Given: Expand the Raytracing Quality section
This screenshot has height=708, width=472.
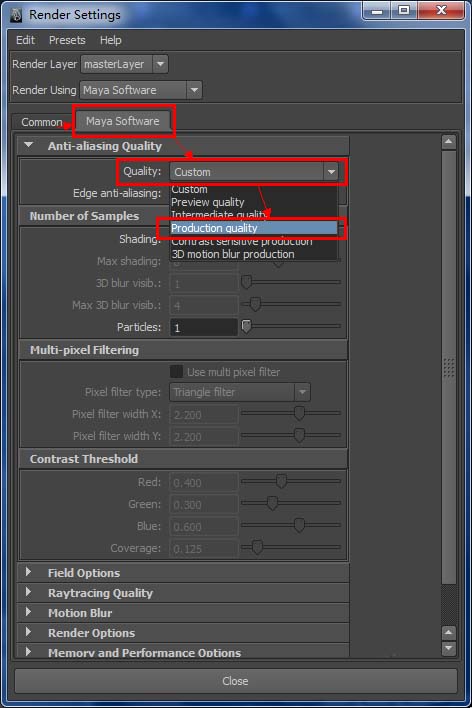Looking at the screenshot, I should click(28, 592).
